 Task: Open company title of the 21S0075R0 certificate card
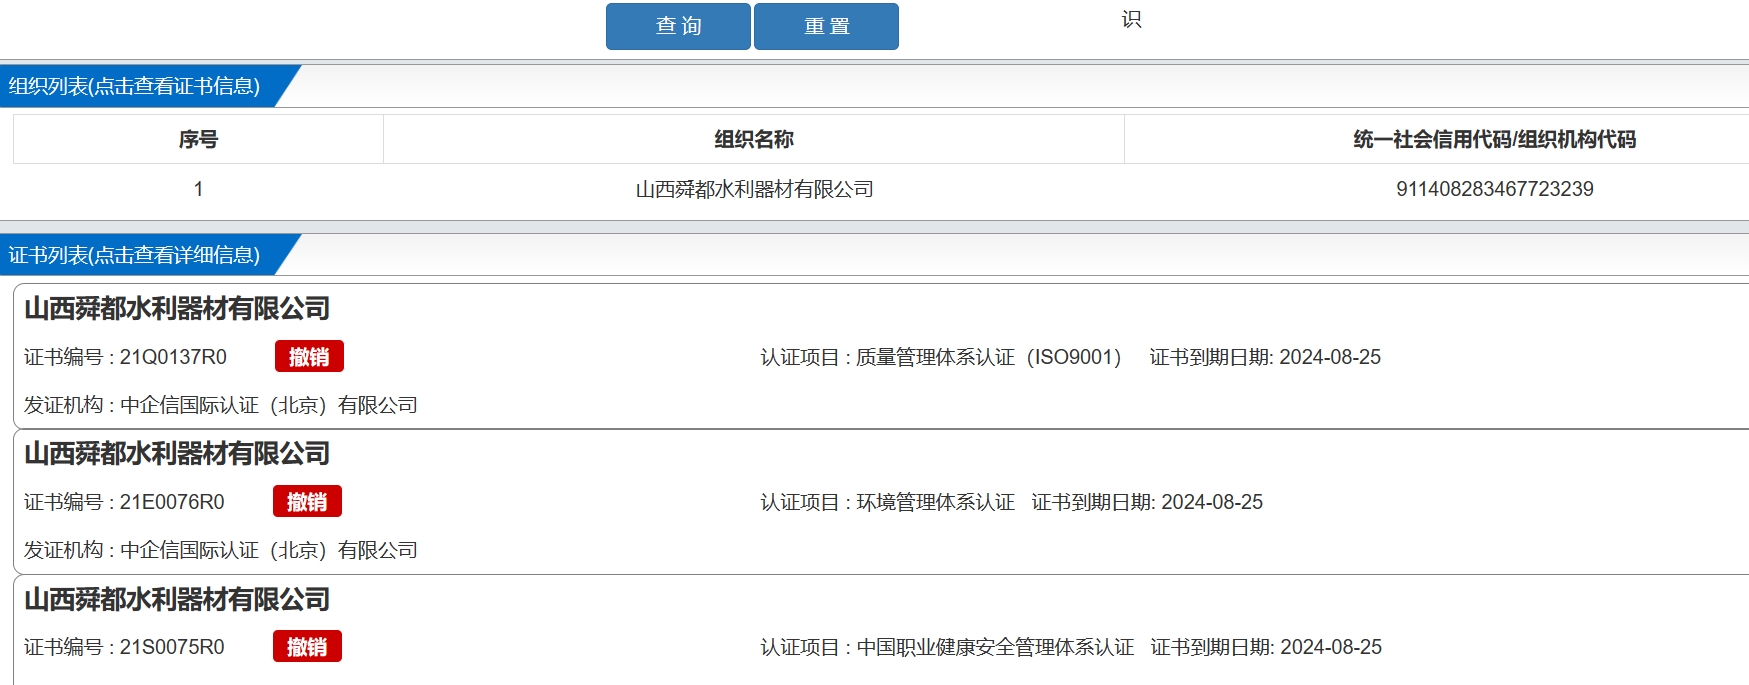(x=177, y=599)
